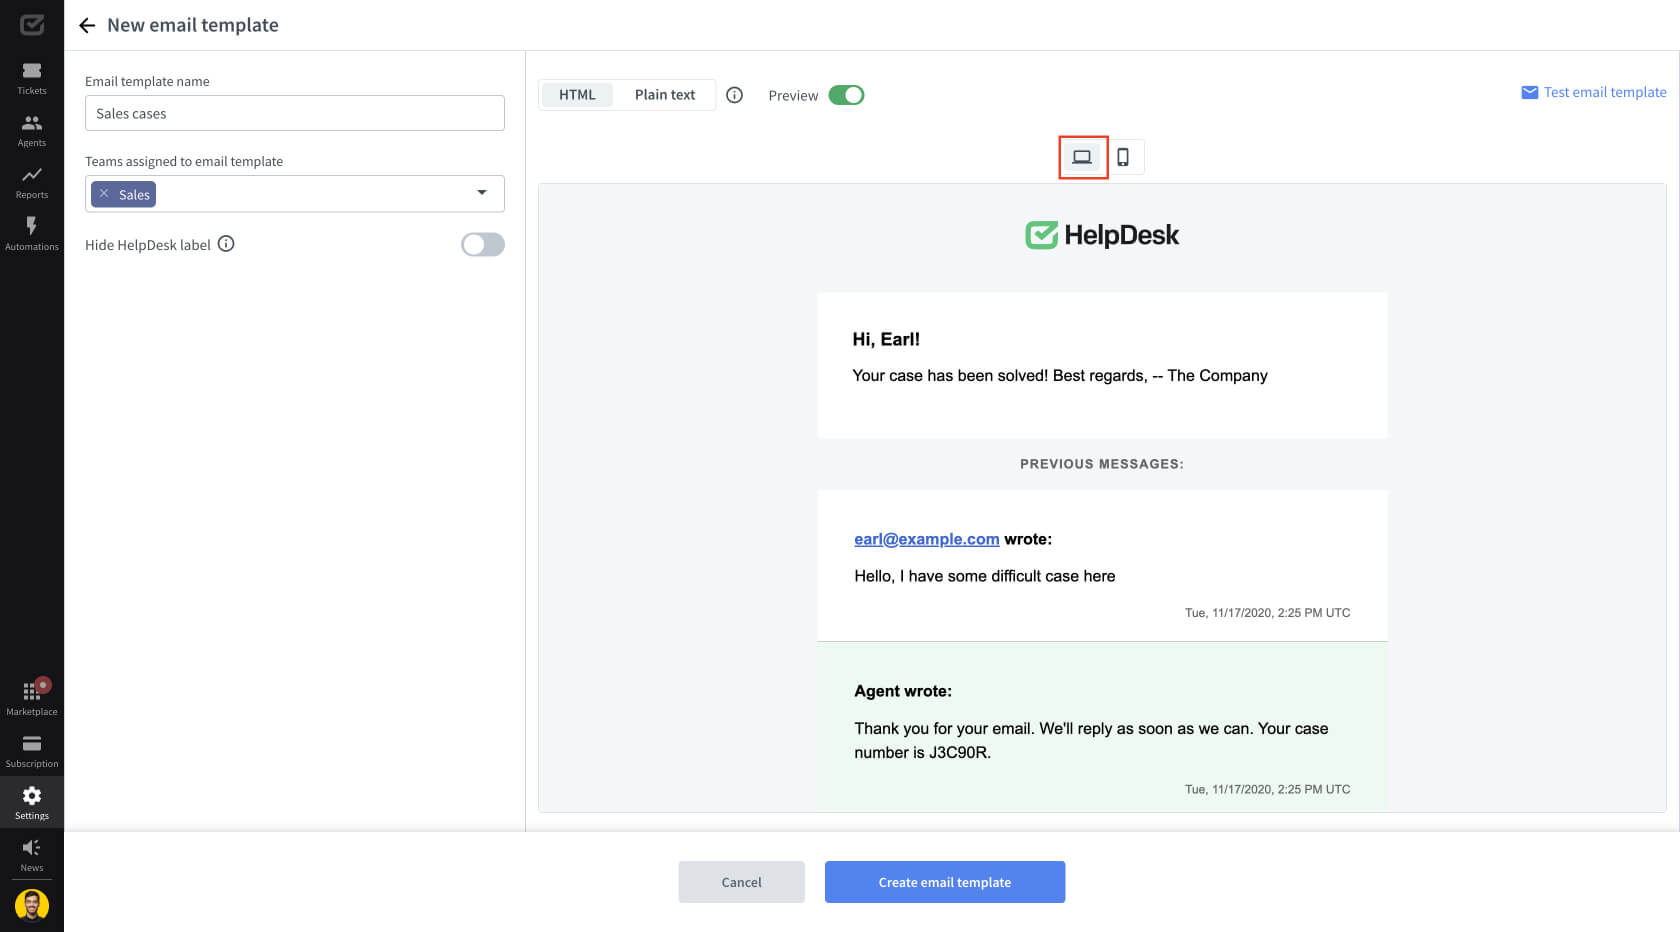The image size is (1680, 932).
Task: Open the Subscription section
Action: [32, 751]
